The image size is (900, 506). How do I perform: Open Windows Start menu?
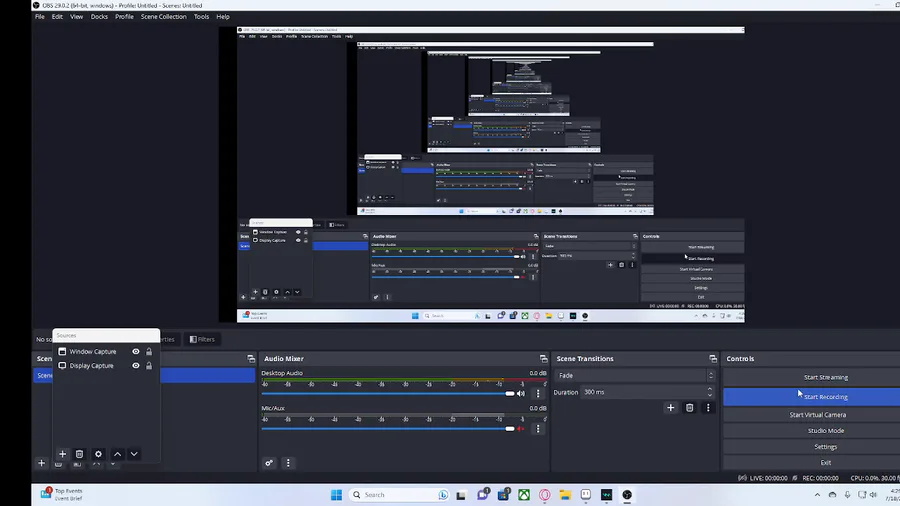click(336, 495)
